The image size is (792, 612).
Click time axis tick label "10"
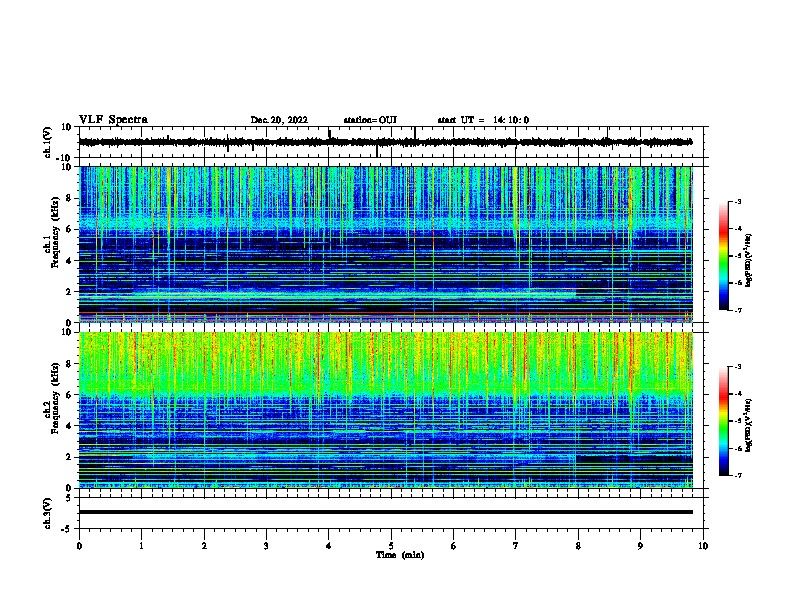703,546
